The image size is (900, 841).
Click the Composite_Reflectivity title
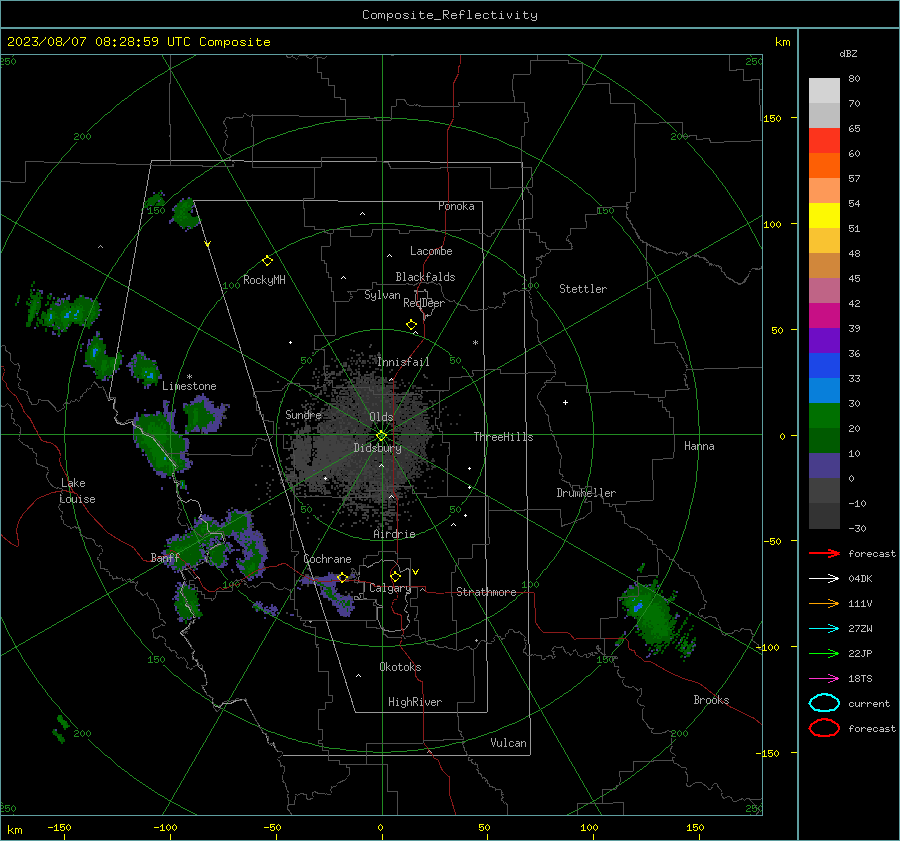(450, 15)
